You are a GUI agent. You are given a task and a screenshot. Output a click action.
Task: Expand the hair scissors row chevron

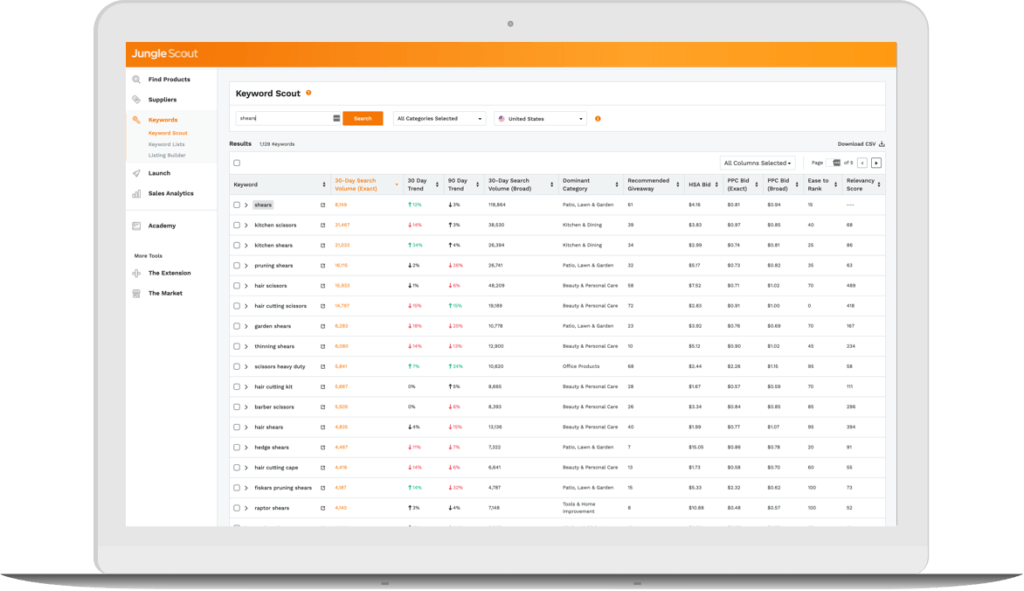coord(246,286)
